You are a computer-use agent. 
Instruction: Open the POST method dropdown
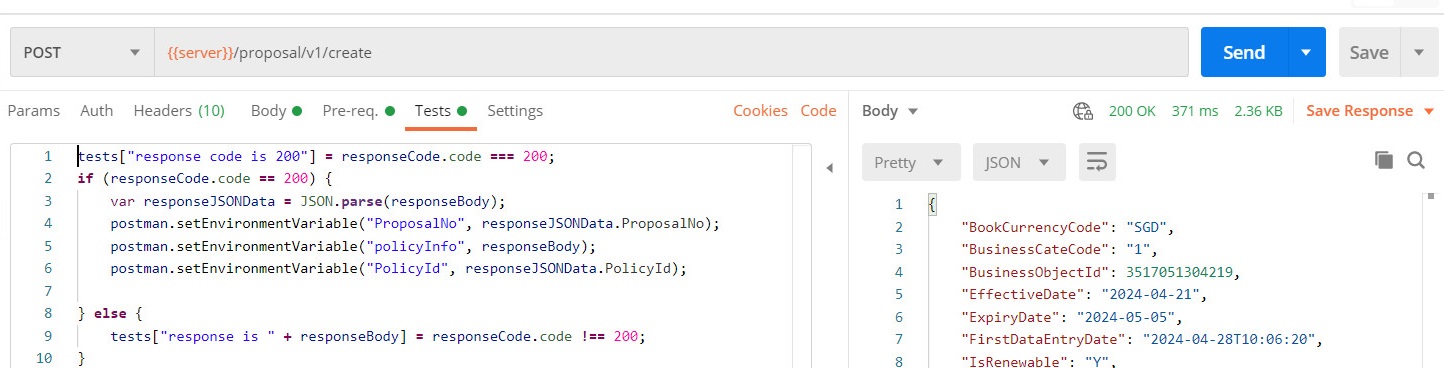tap(82, 53)
